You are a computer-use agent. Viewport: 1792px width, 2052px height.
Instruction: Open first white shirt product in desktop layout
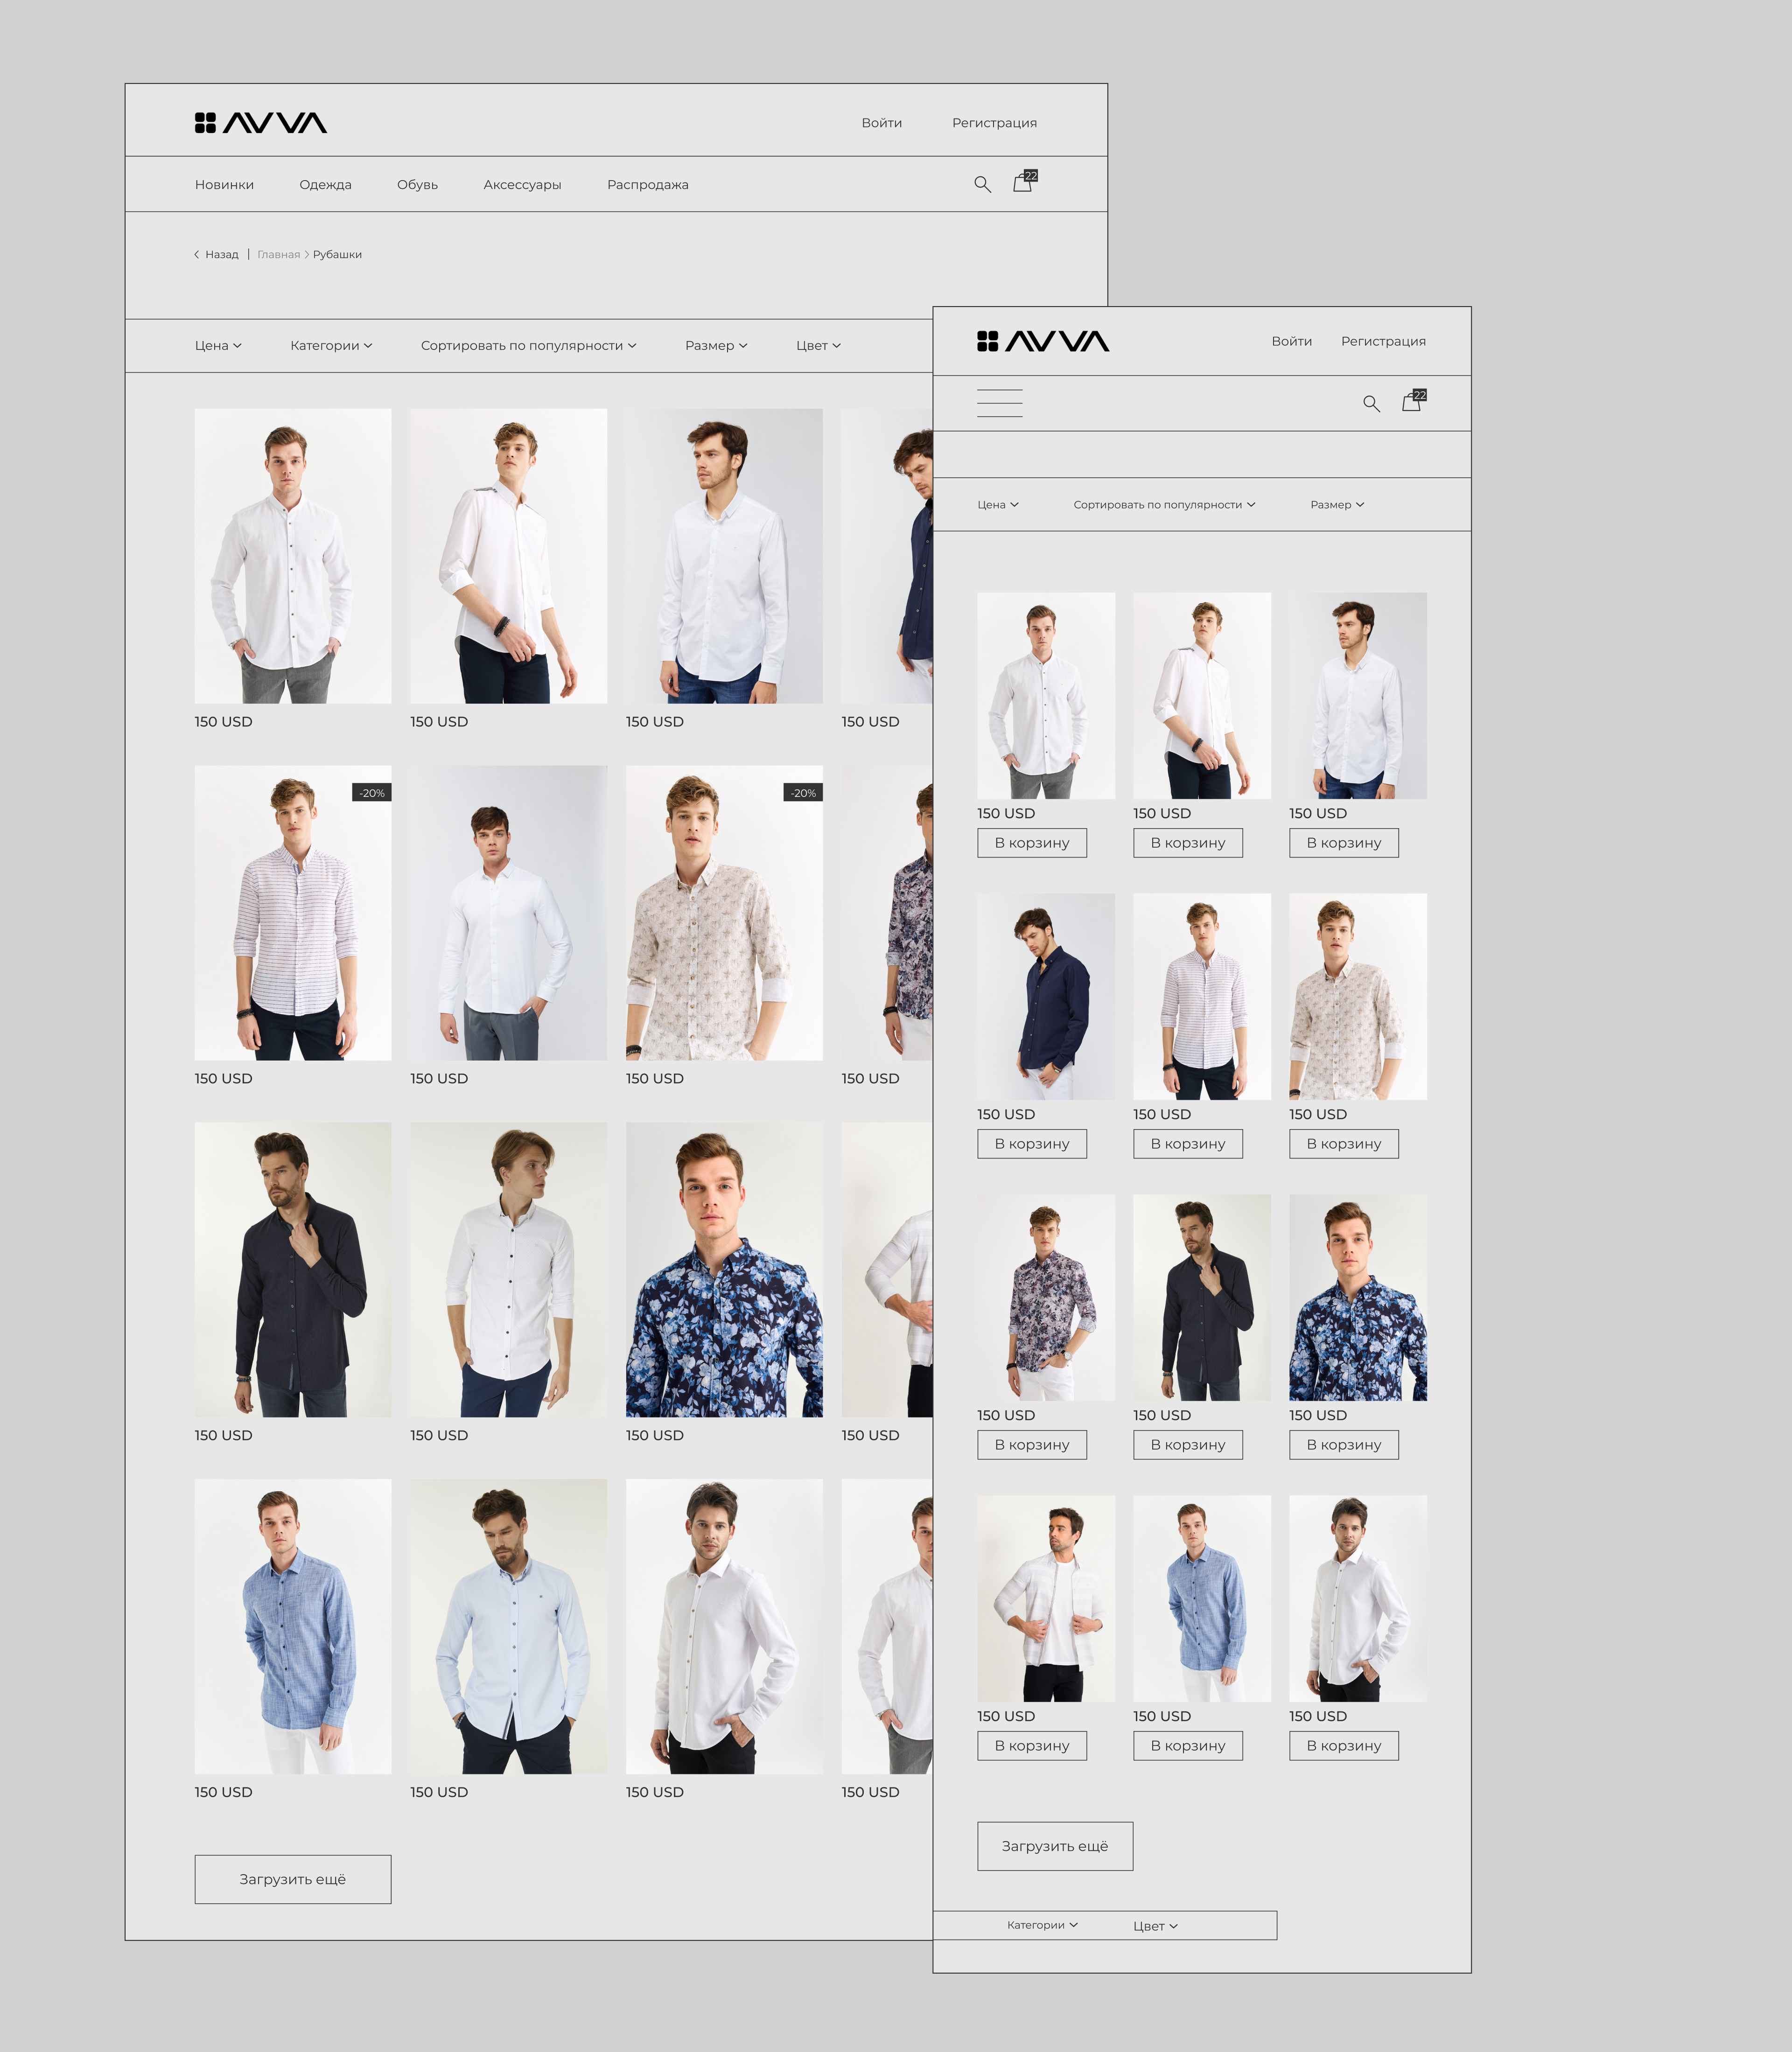pyautogui.click(x=293, y=556)
